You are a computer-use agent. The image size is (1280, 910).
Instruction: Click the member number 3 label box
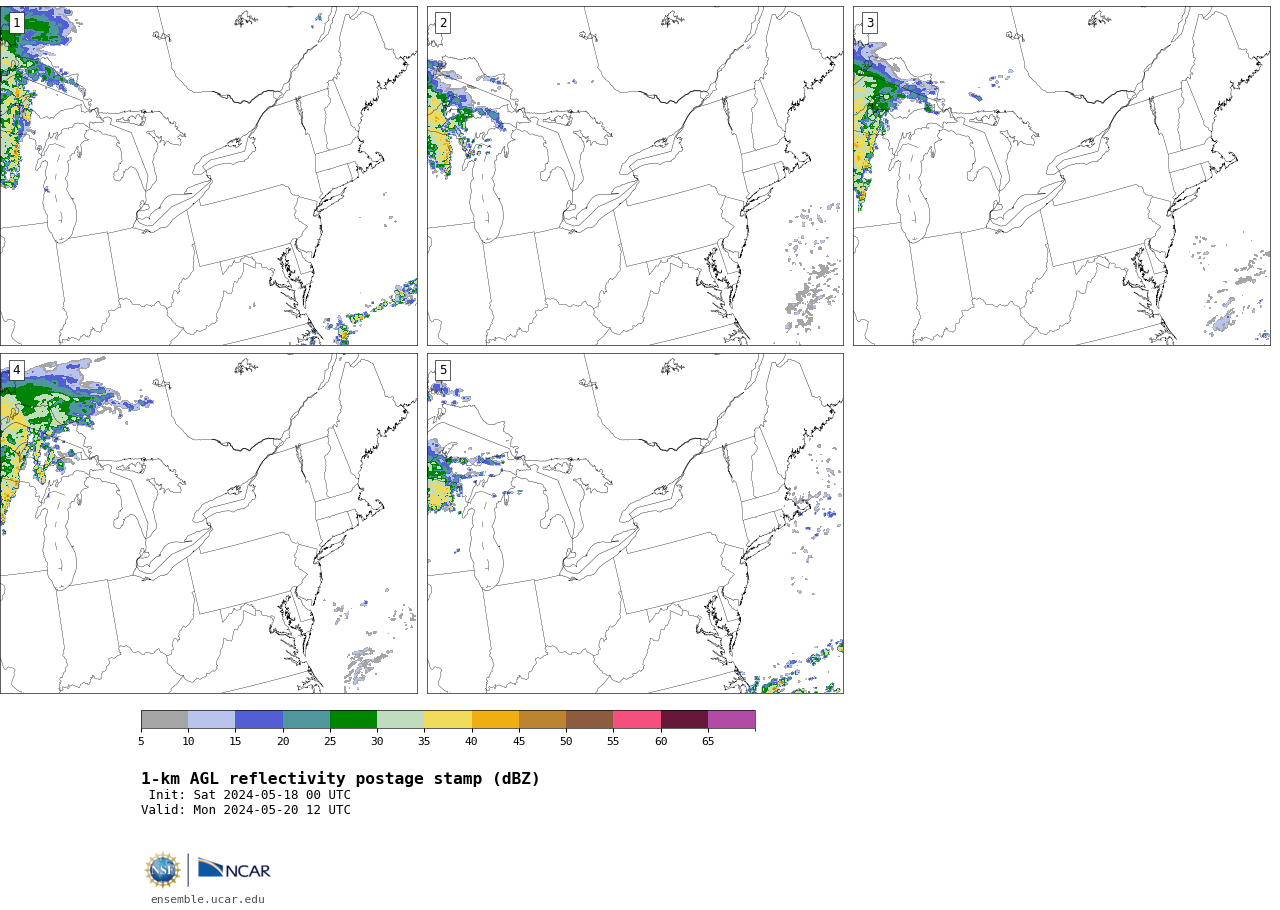(869, 23)
